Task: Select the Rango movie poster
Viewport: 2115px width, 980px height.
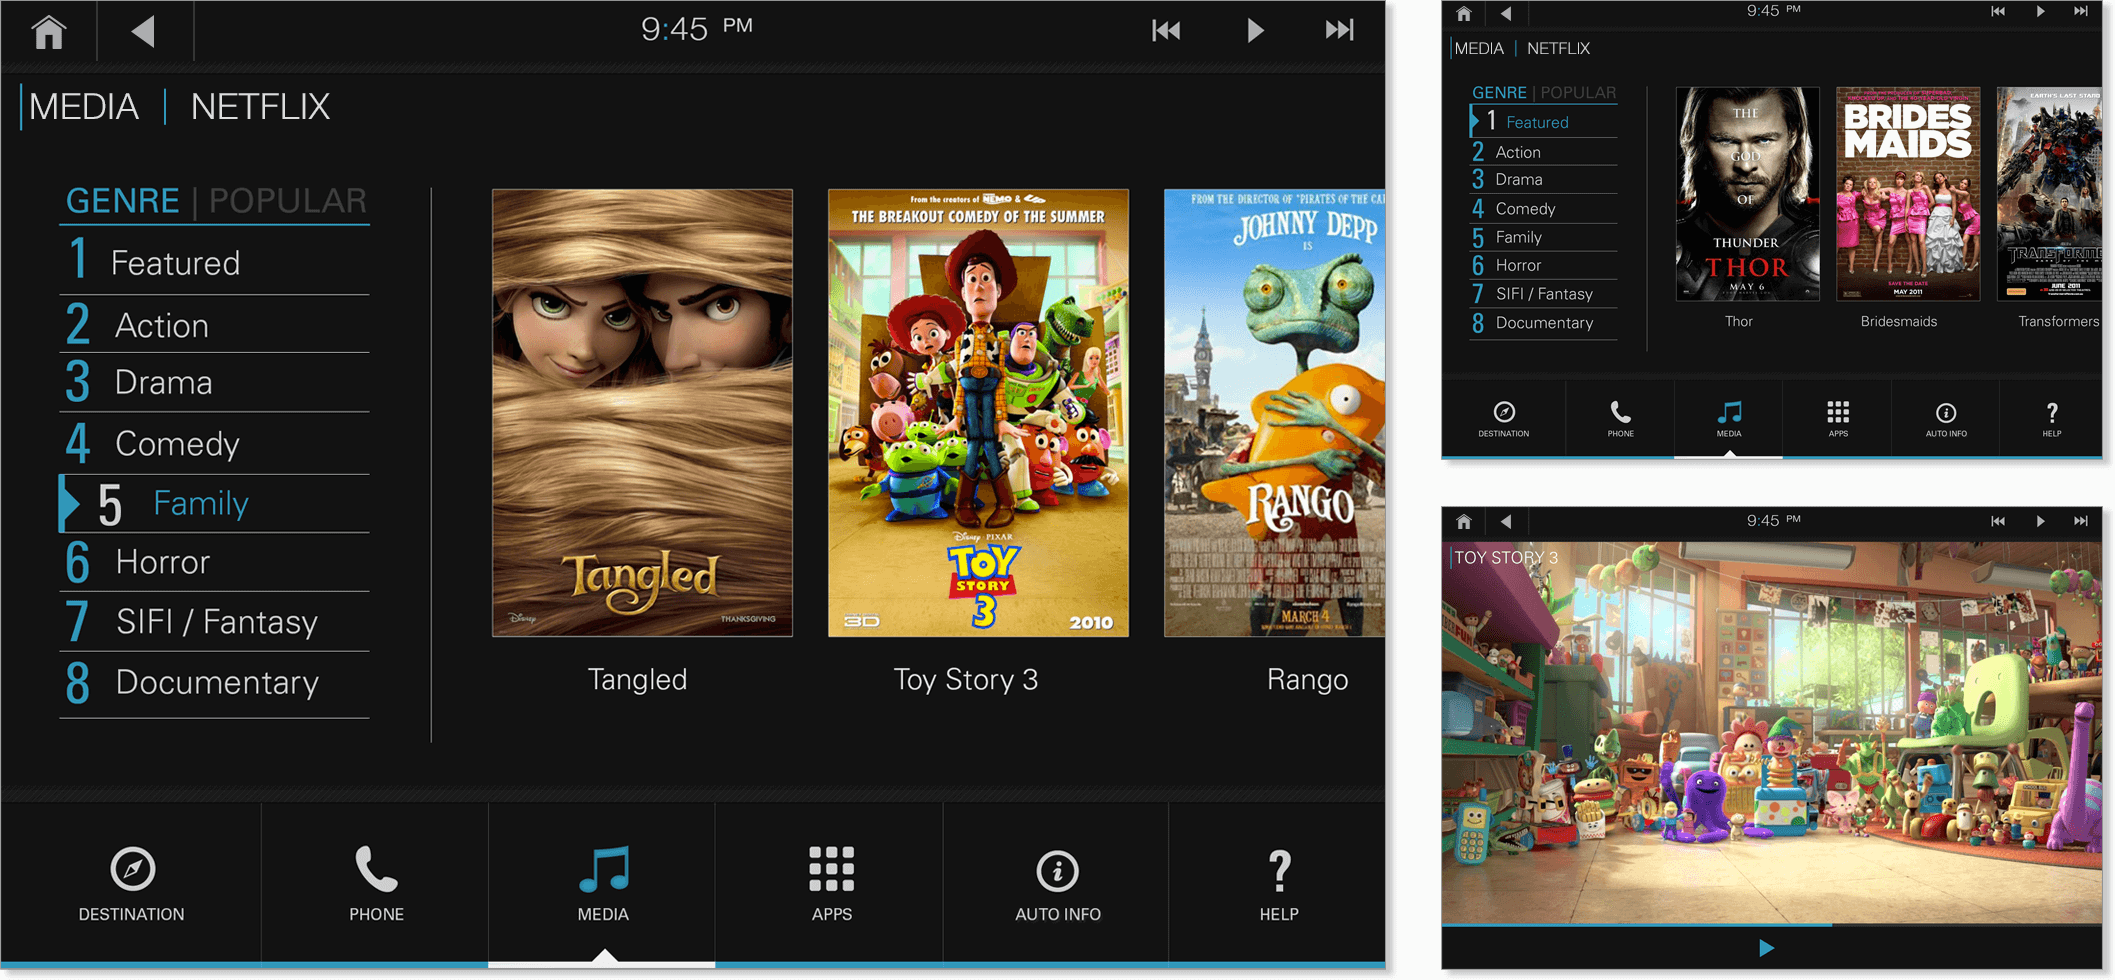Action: (x=1274, y=412)
